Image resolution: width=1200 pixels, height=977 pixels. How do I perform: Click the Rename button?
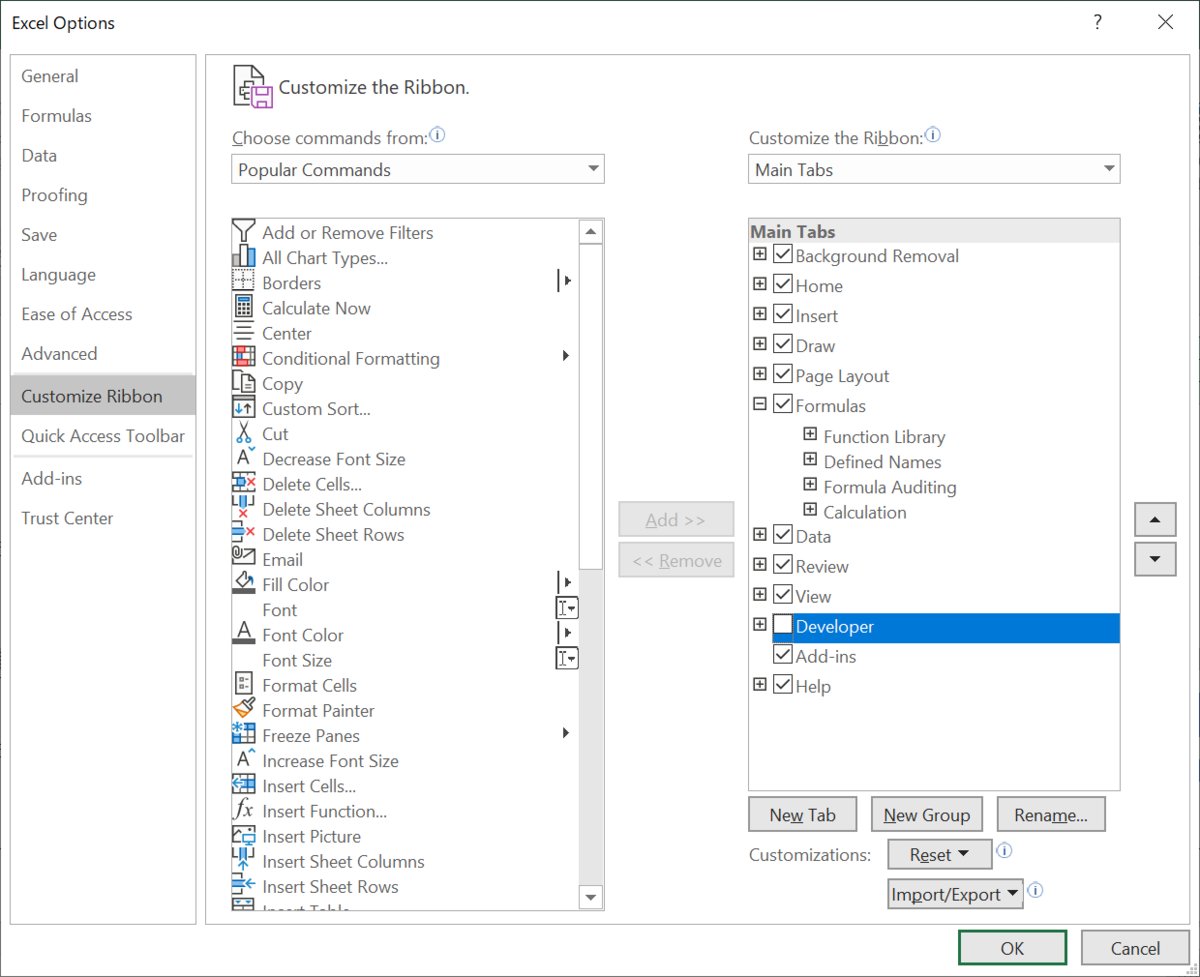[1051, 814]
